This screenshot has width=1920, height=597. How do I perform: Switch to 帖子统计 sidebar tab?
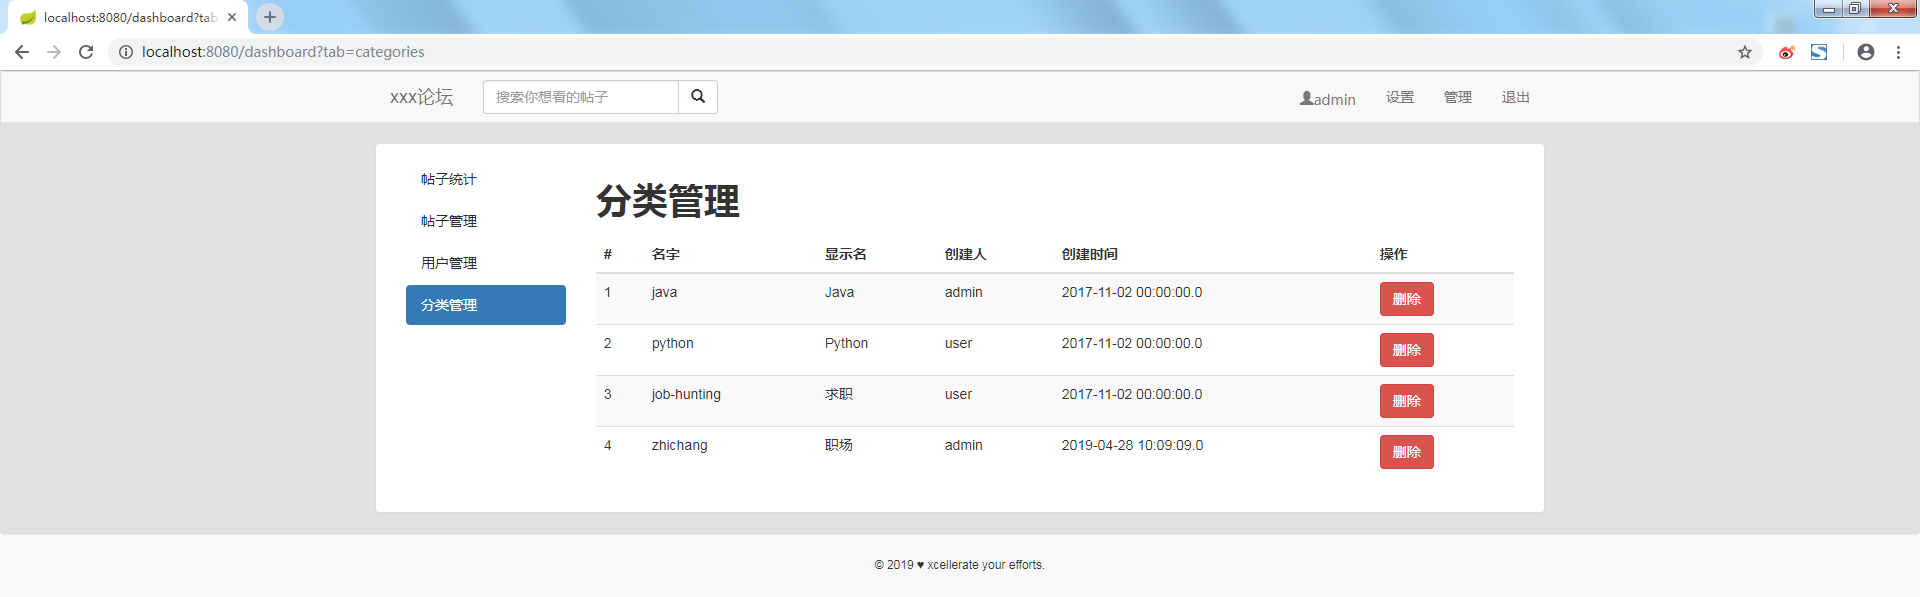486,179
